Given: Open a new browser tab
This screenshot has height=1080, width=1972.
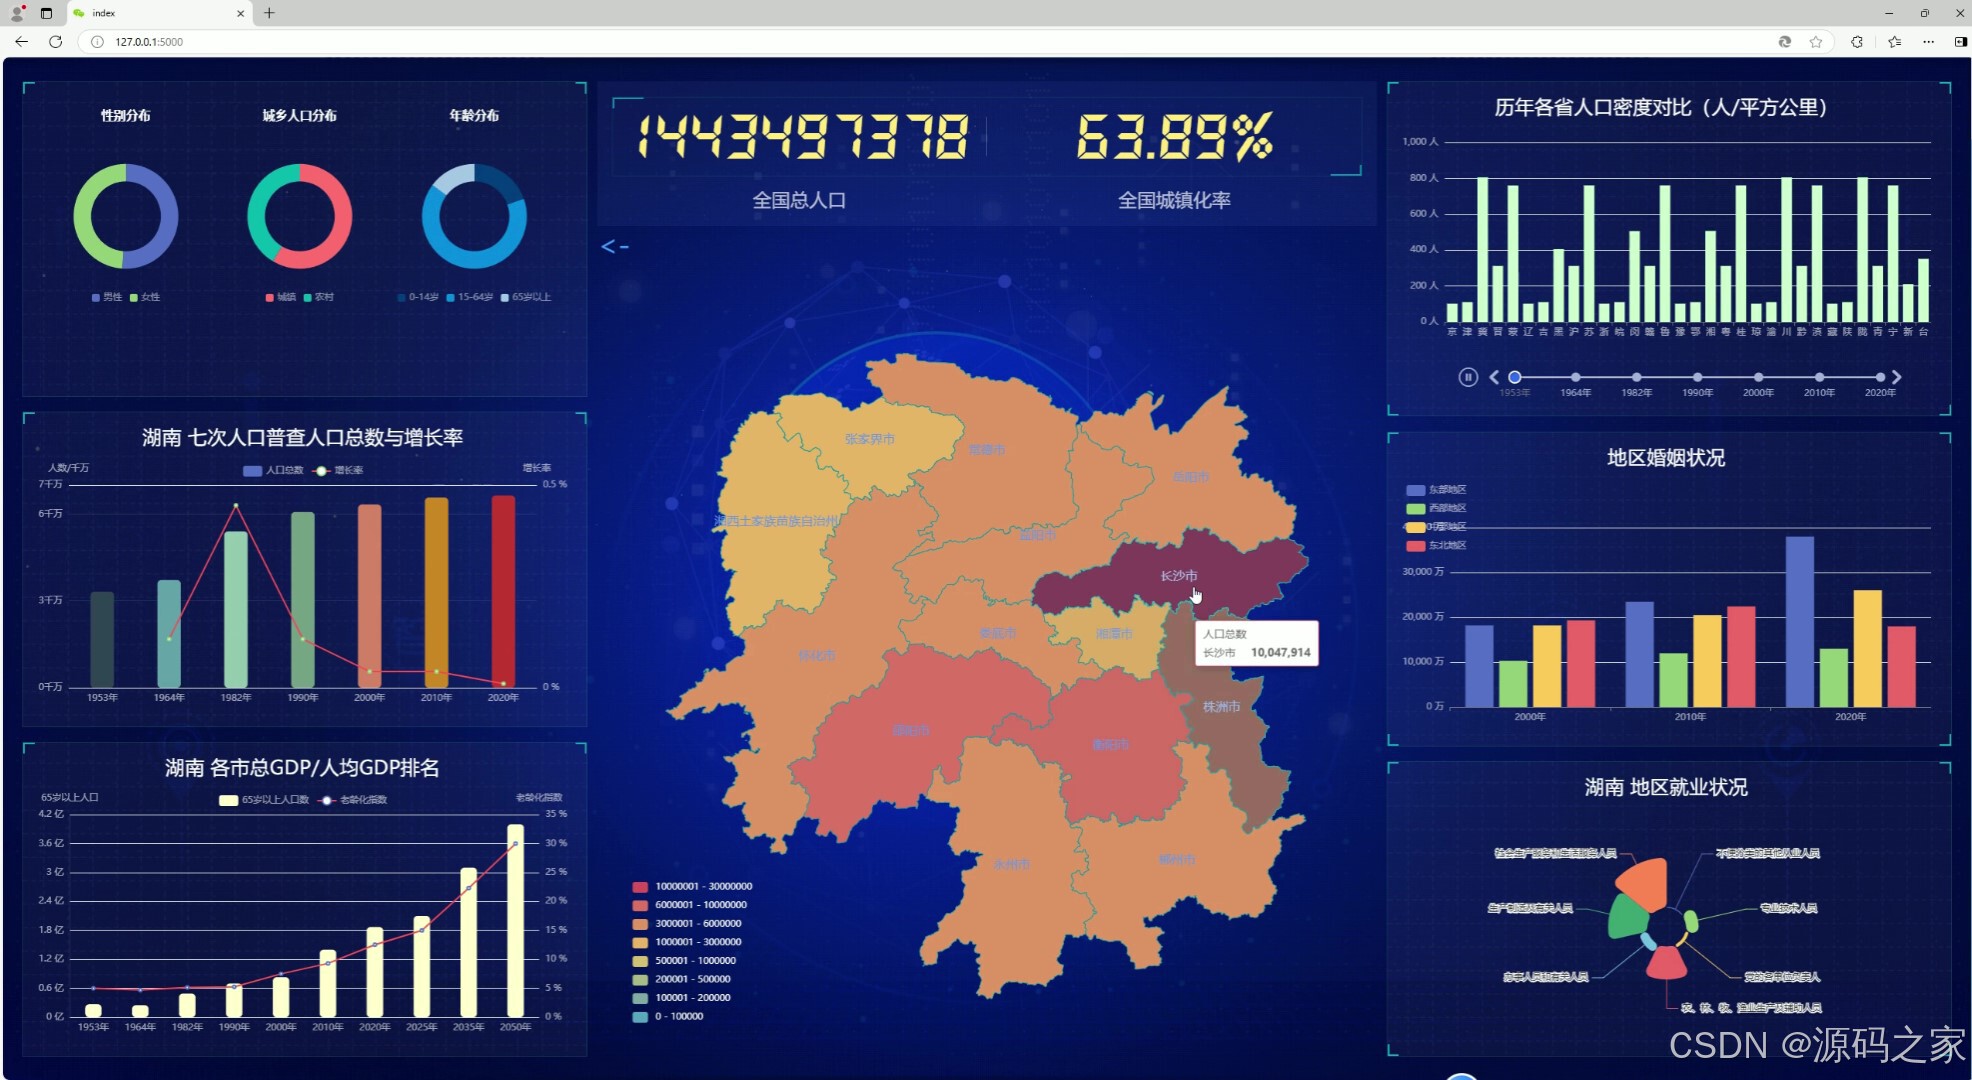Looking at the screenshot, I should [269, 13].
